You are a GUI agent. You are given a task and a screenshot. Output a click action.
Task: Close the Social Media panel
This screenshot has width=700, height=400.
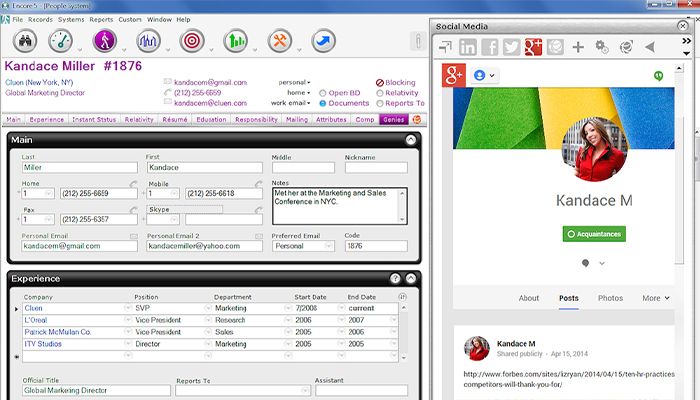(x=682, y=26)
